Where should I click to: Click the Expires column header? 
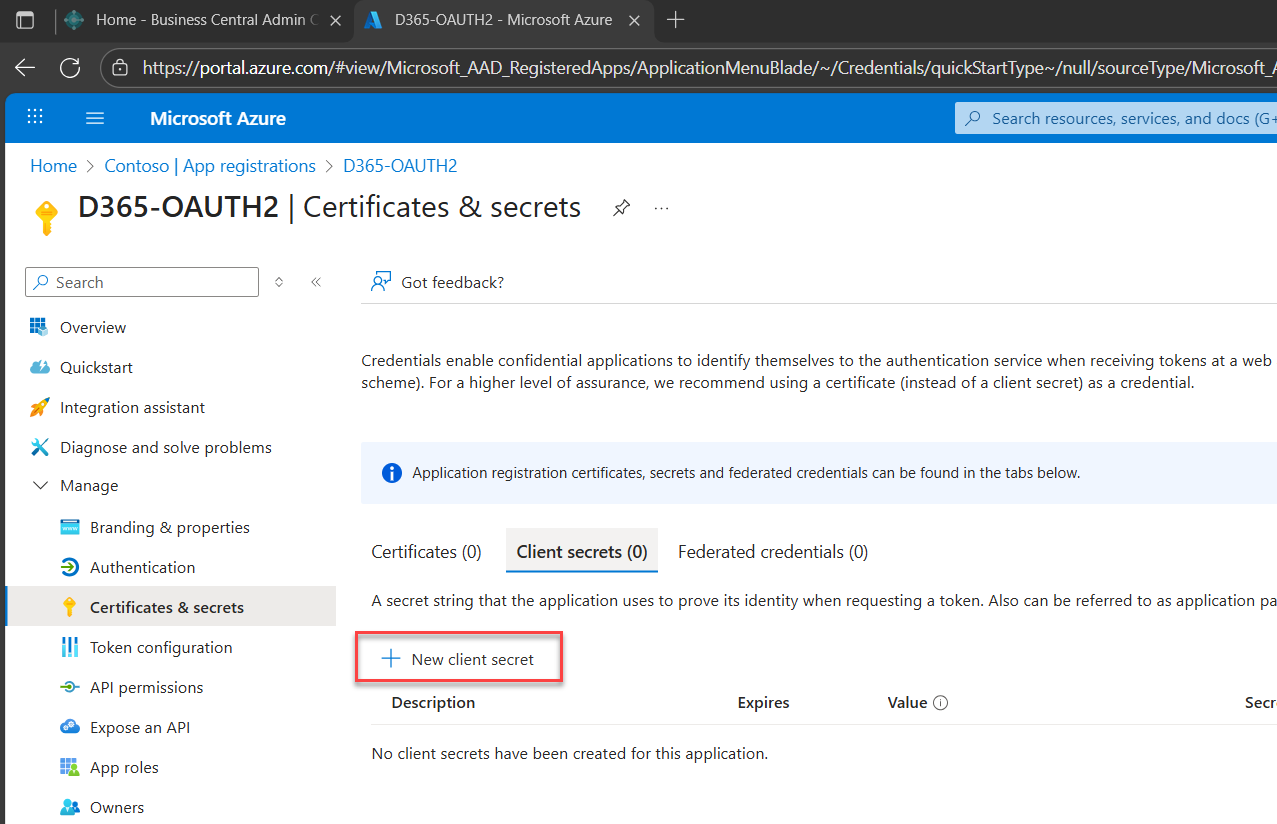[763, 703]
